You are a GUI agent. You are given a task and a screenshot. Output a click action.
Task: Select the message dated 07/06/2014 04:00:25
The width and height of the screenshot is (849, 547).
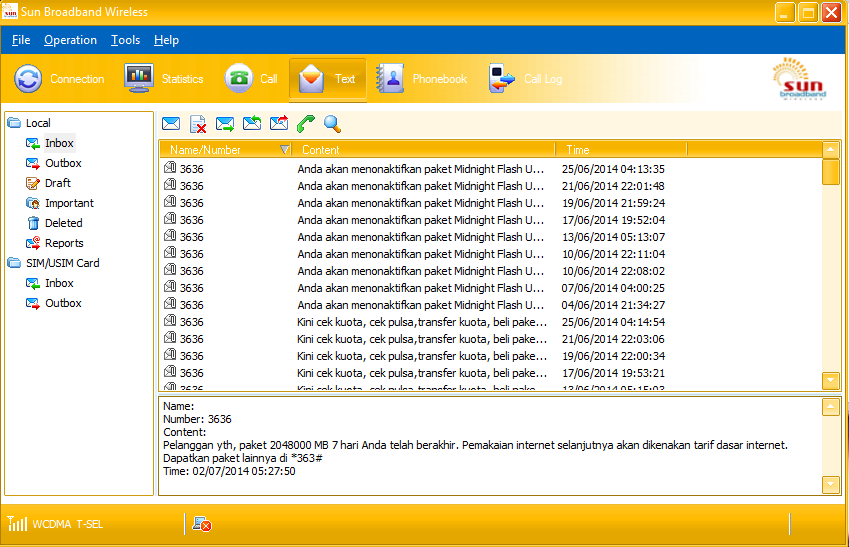[x=491, y=288]
